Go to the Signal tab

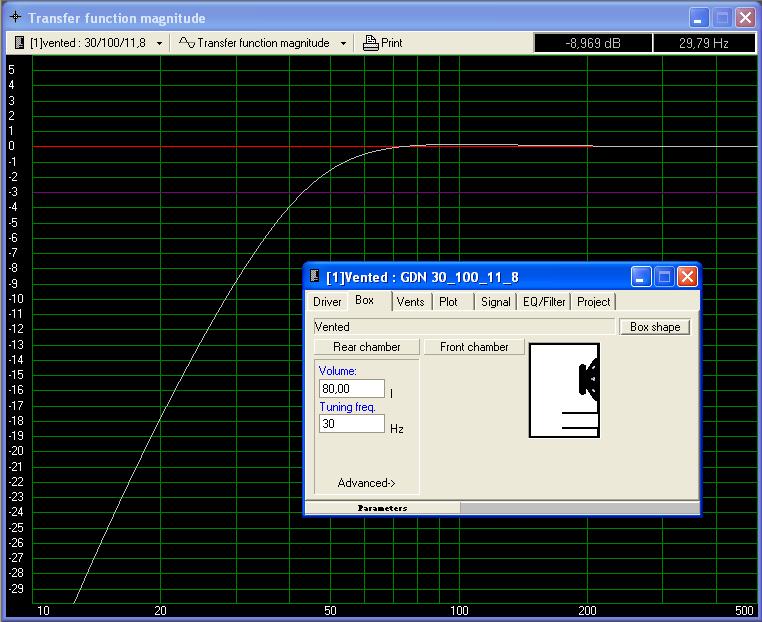pos(495,301)
